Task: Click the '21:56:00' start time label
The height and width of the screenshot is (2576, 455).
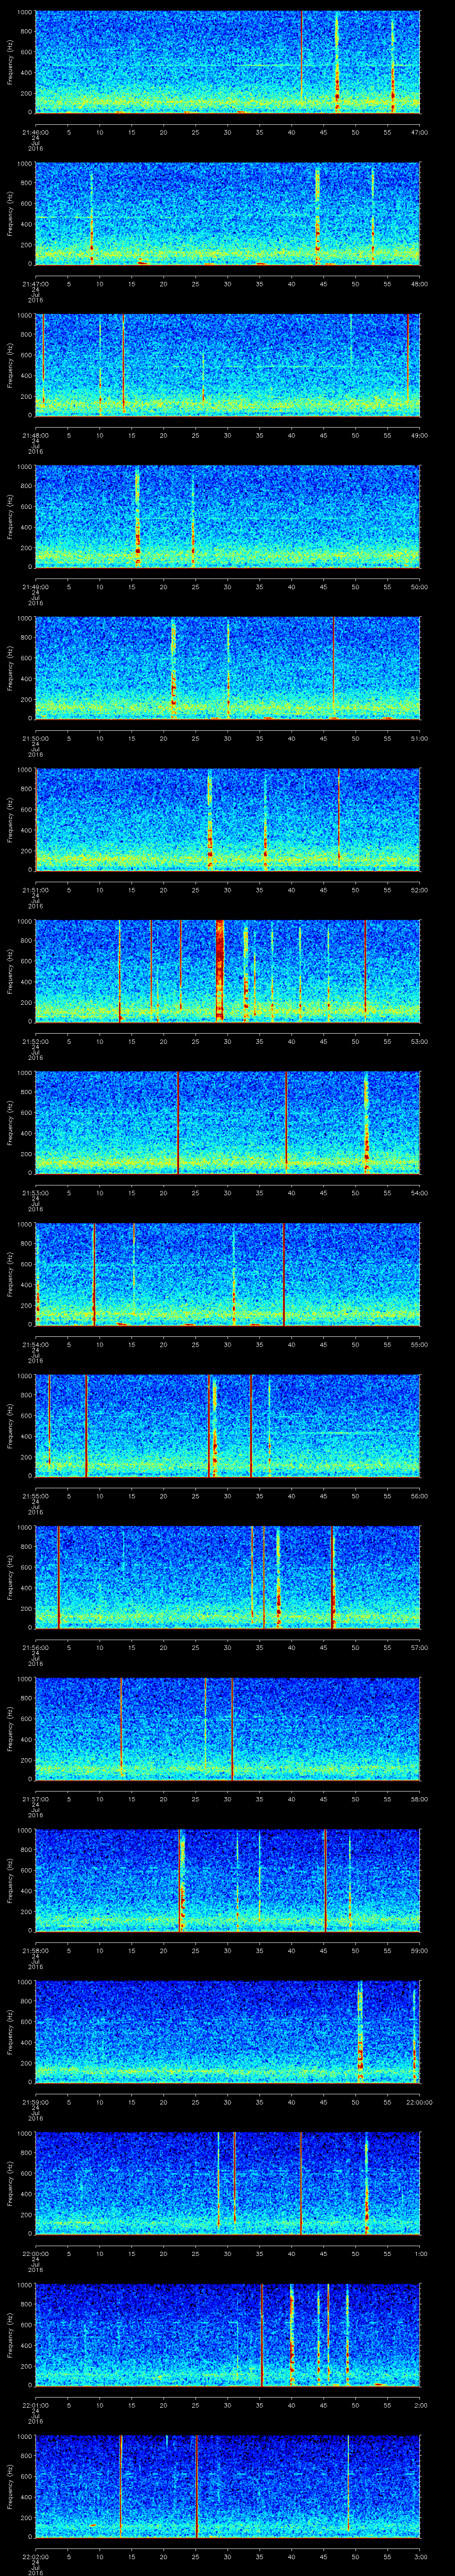Action: coord(35,1647)
